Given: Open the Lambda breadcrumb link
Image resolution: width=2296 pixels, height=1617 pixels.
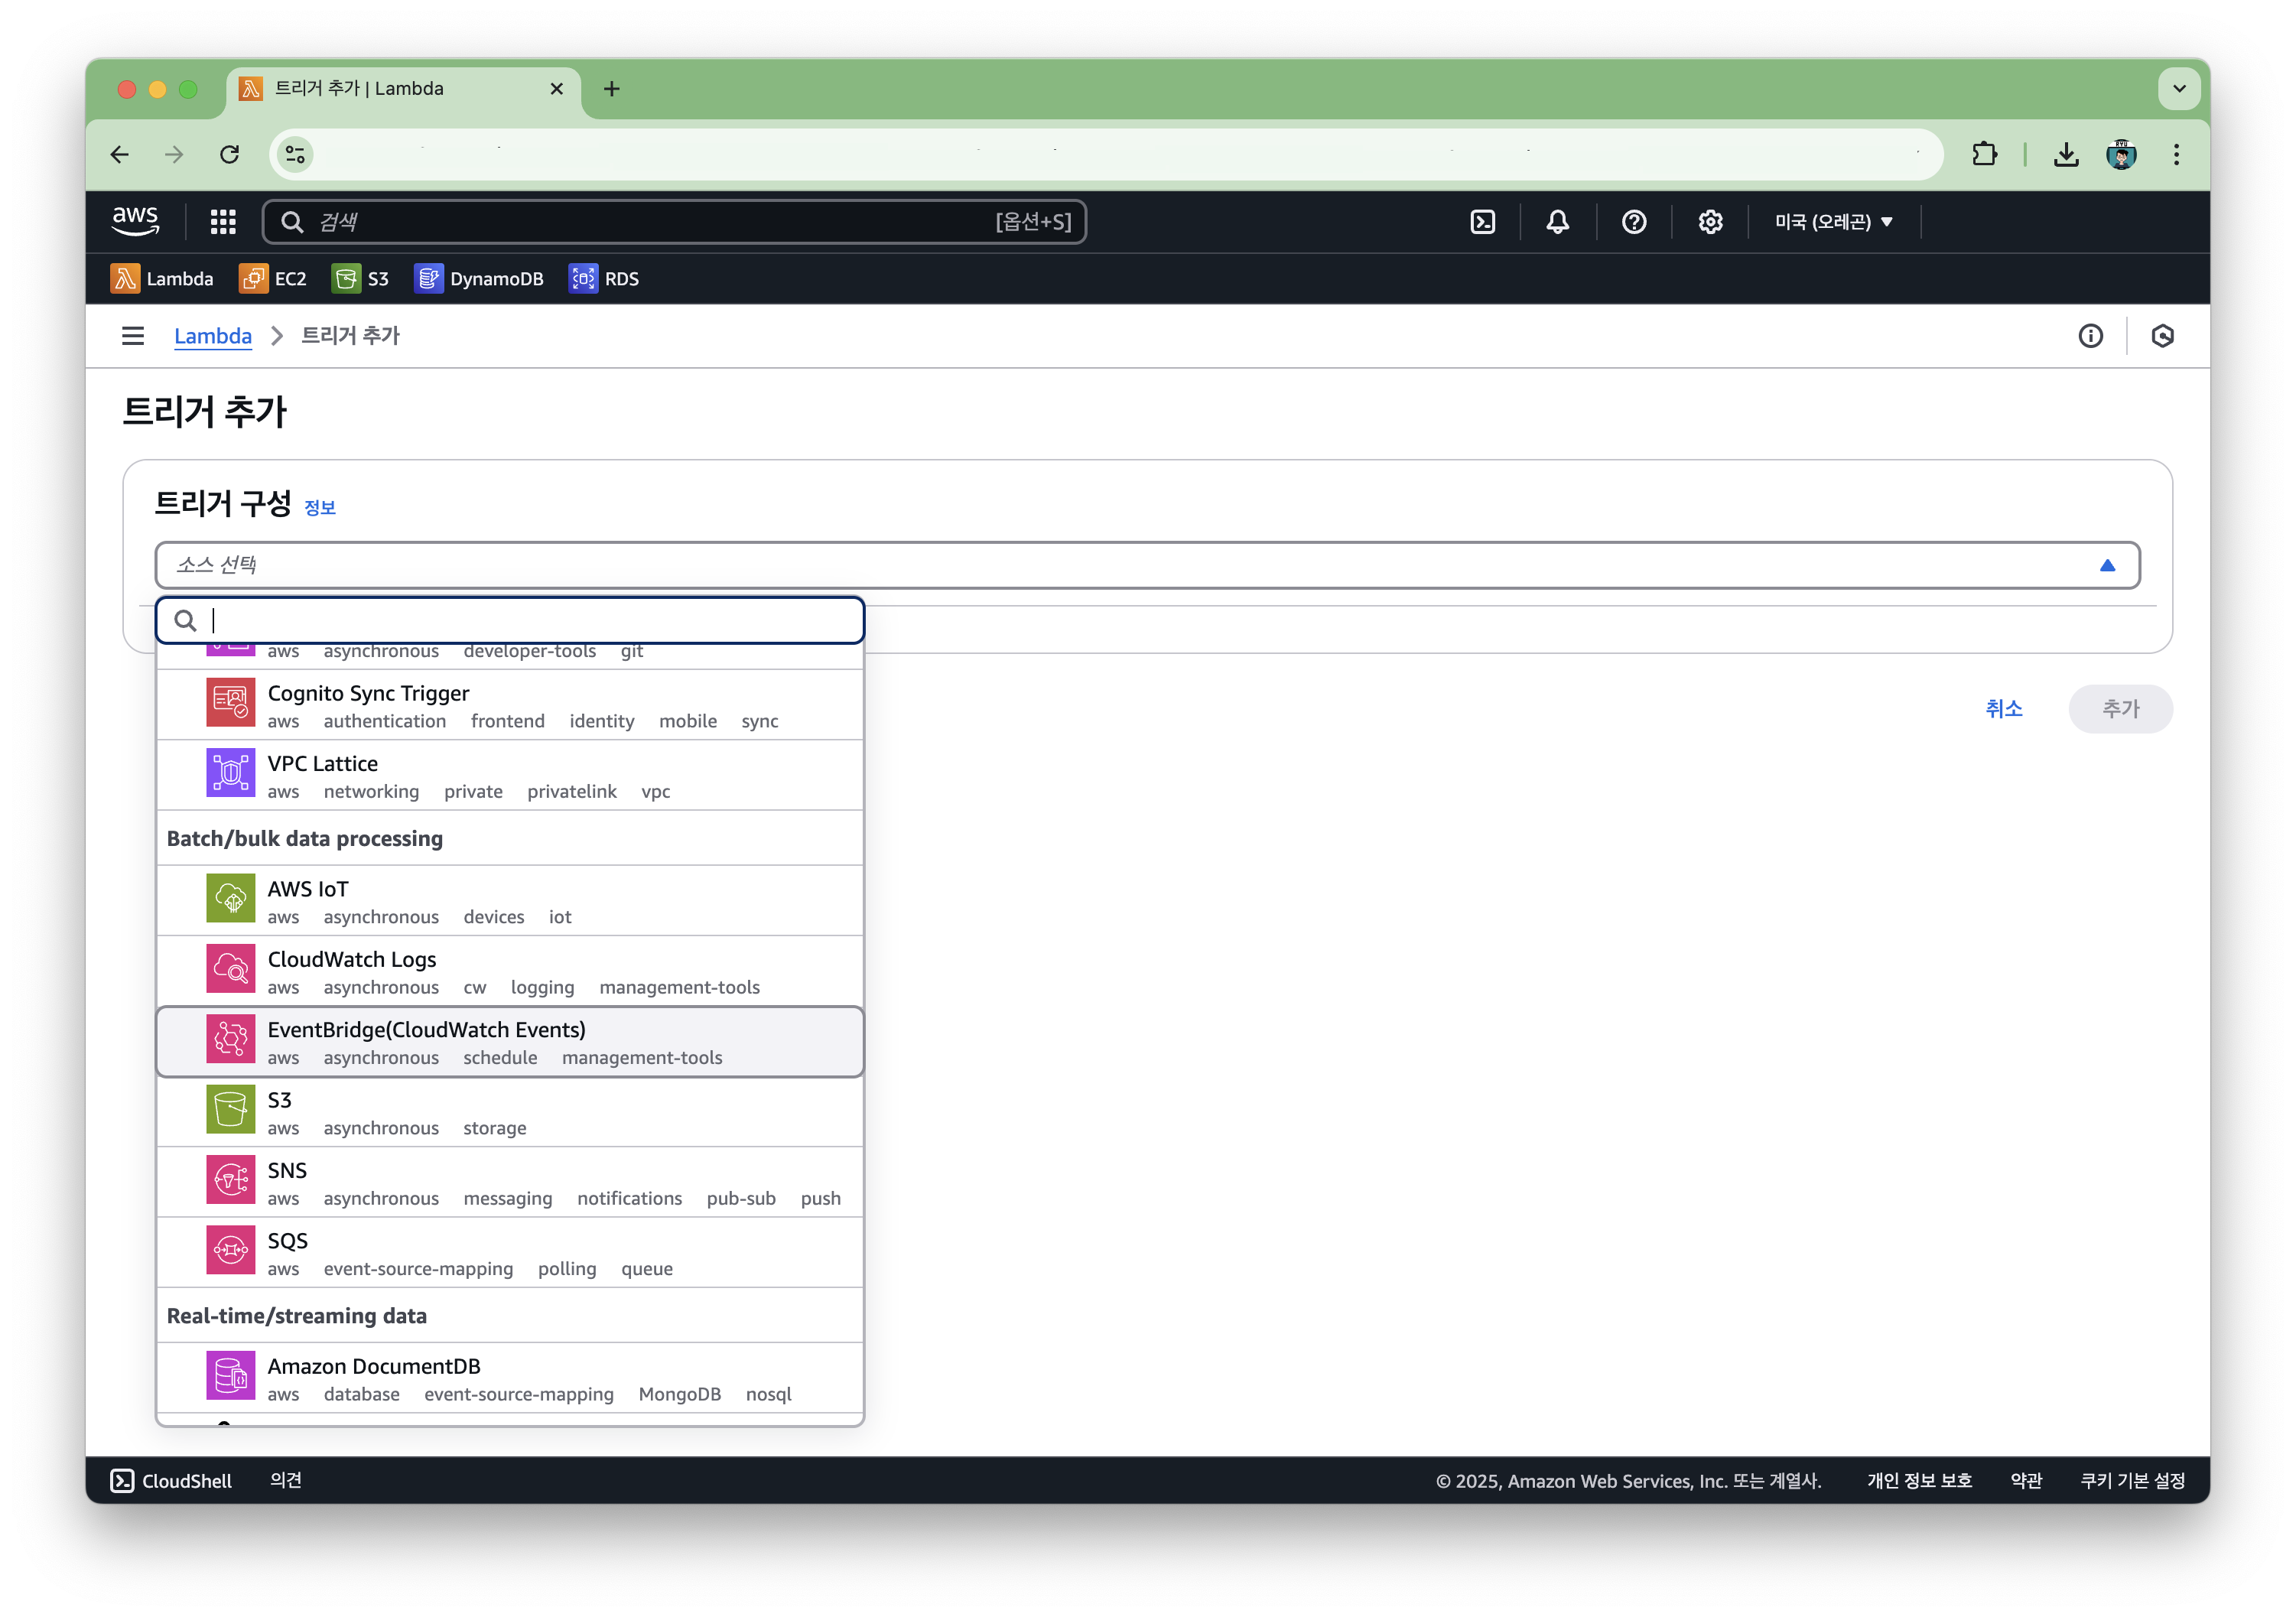Looking at the screenshot, I should point(213,336).
